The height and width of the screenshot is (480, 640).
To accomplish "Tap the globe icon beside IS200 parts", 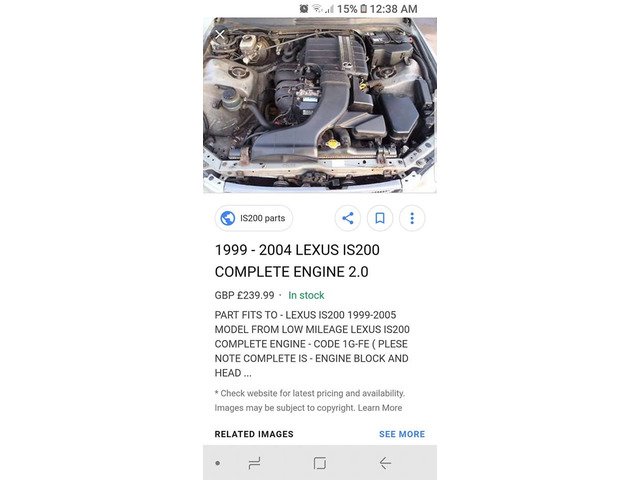I will tap(228, 218).
